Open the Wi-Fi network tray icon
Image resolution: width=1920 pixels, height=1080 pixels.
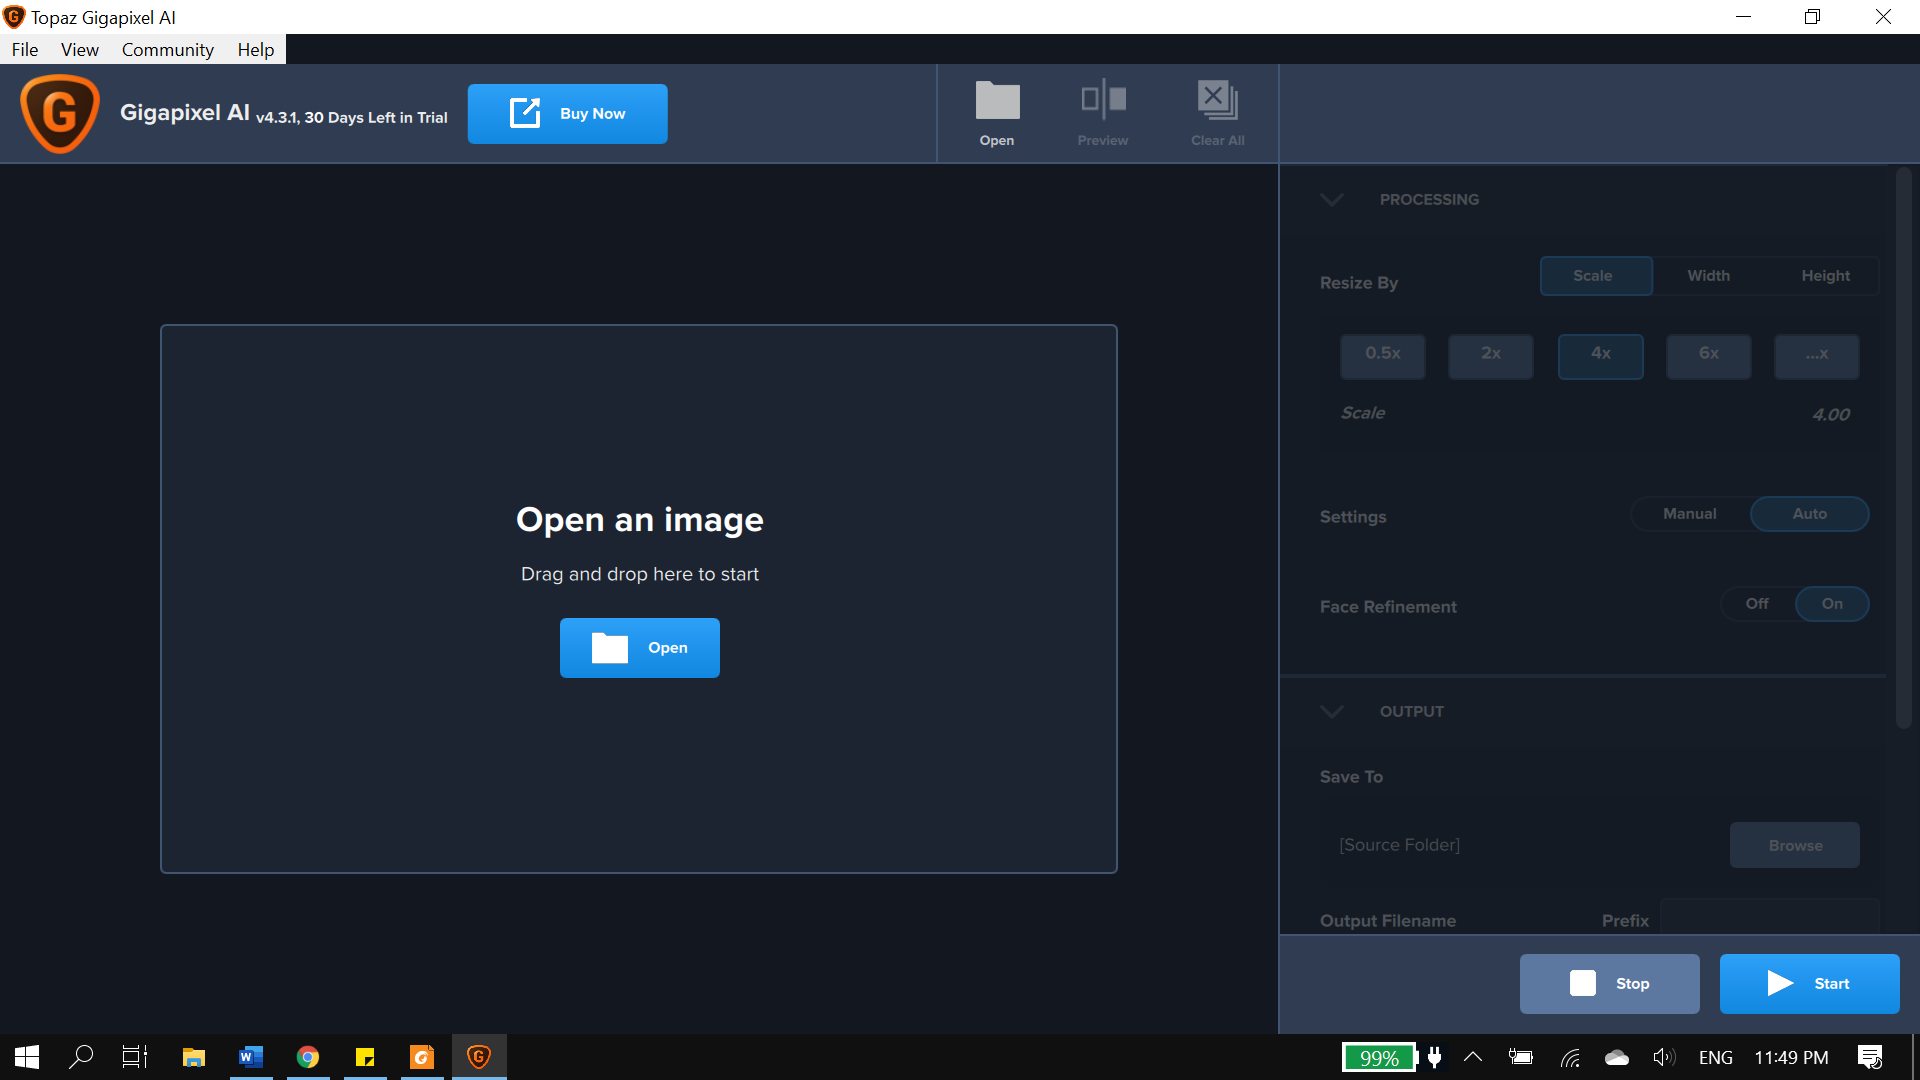click(1570, 1057)
